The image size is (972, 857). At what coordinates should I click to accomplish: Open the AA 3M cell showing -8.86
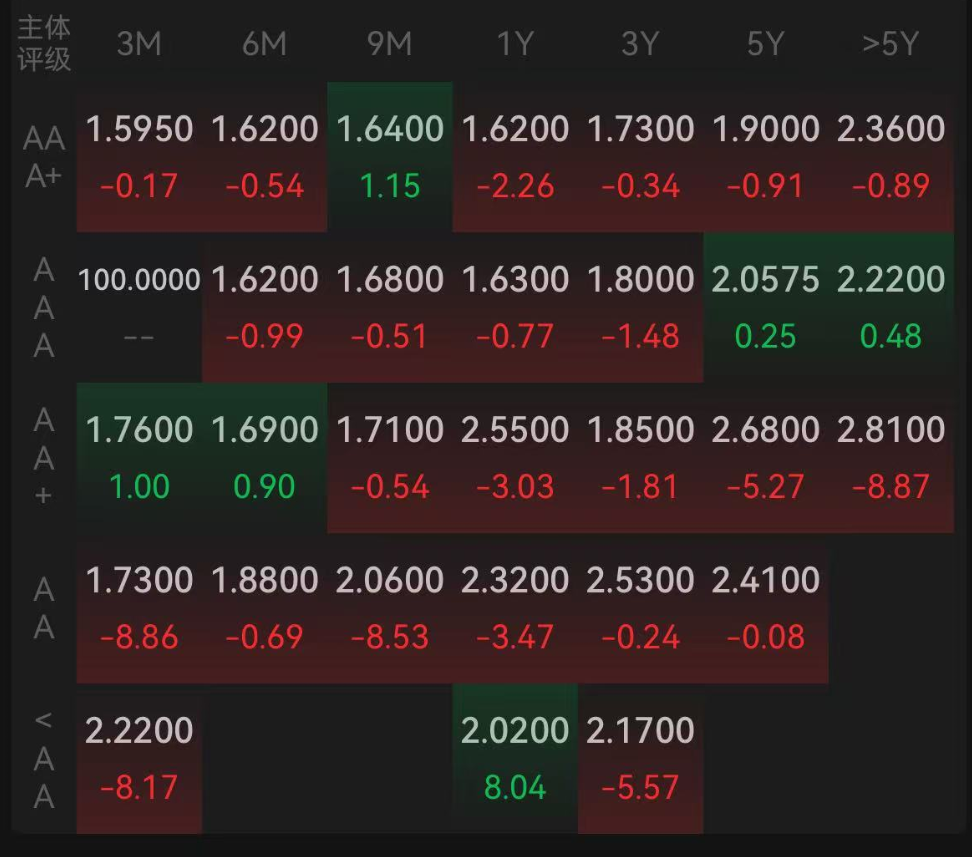coord(139,608)
